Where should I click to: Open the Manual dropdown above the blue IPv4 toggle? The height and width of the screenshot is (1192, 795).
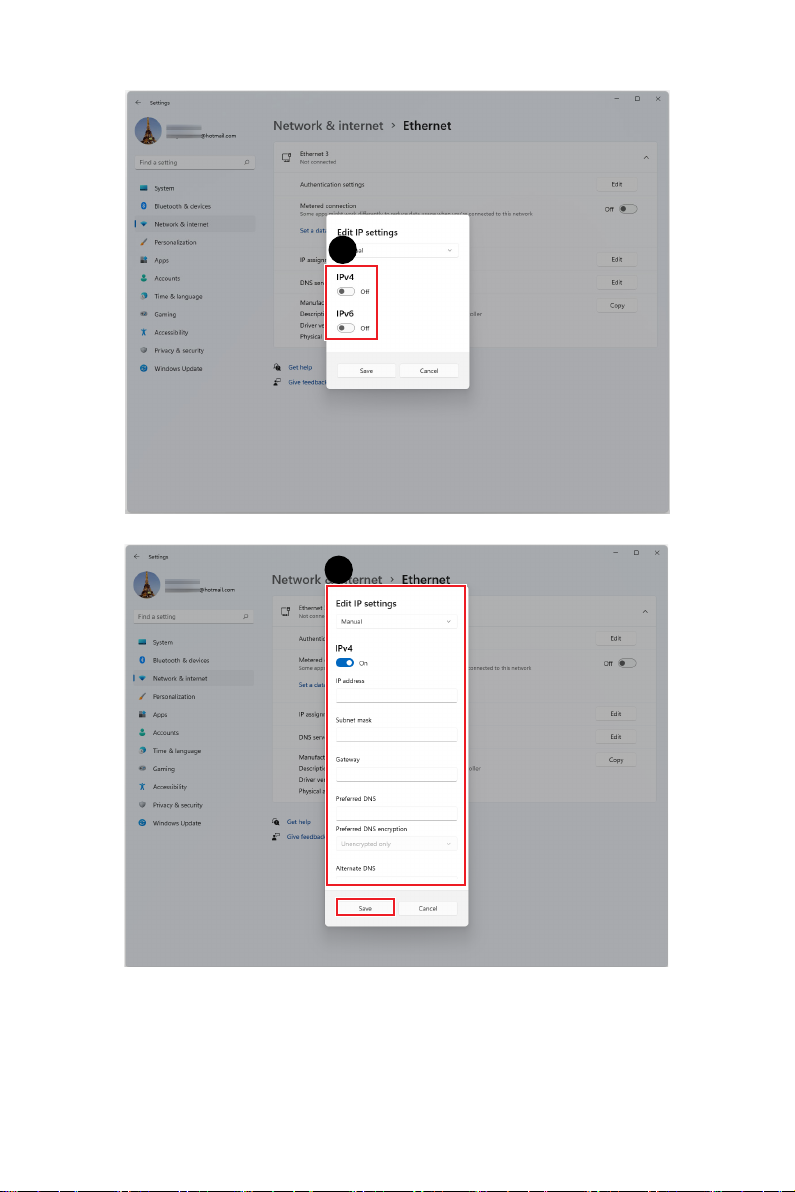pos(396,621)
